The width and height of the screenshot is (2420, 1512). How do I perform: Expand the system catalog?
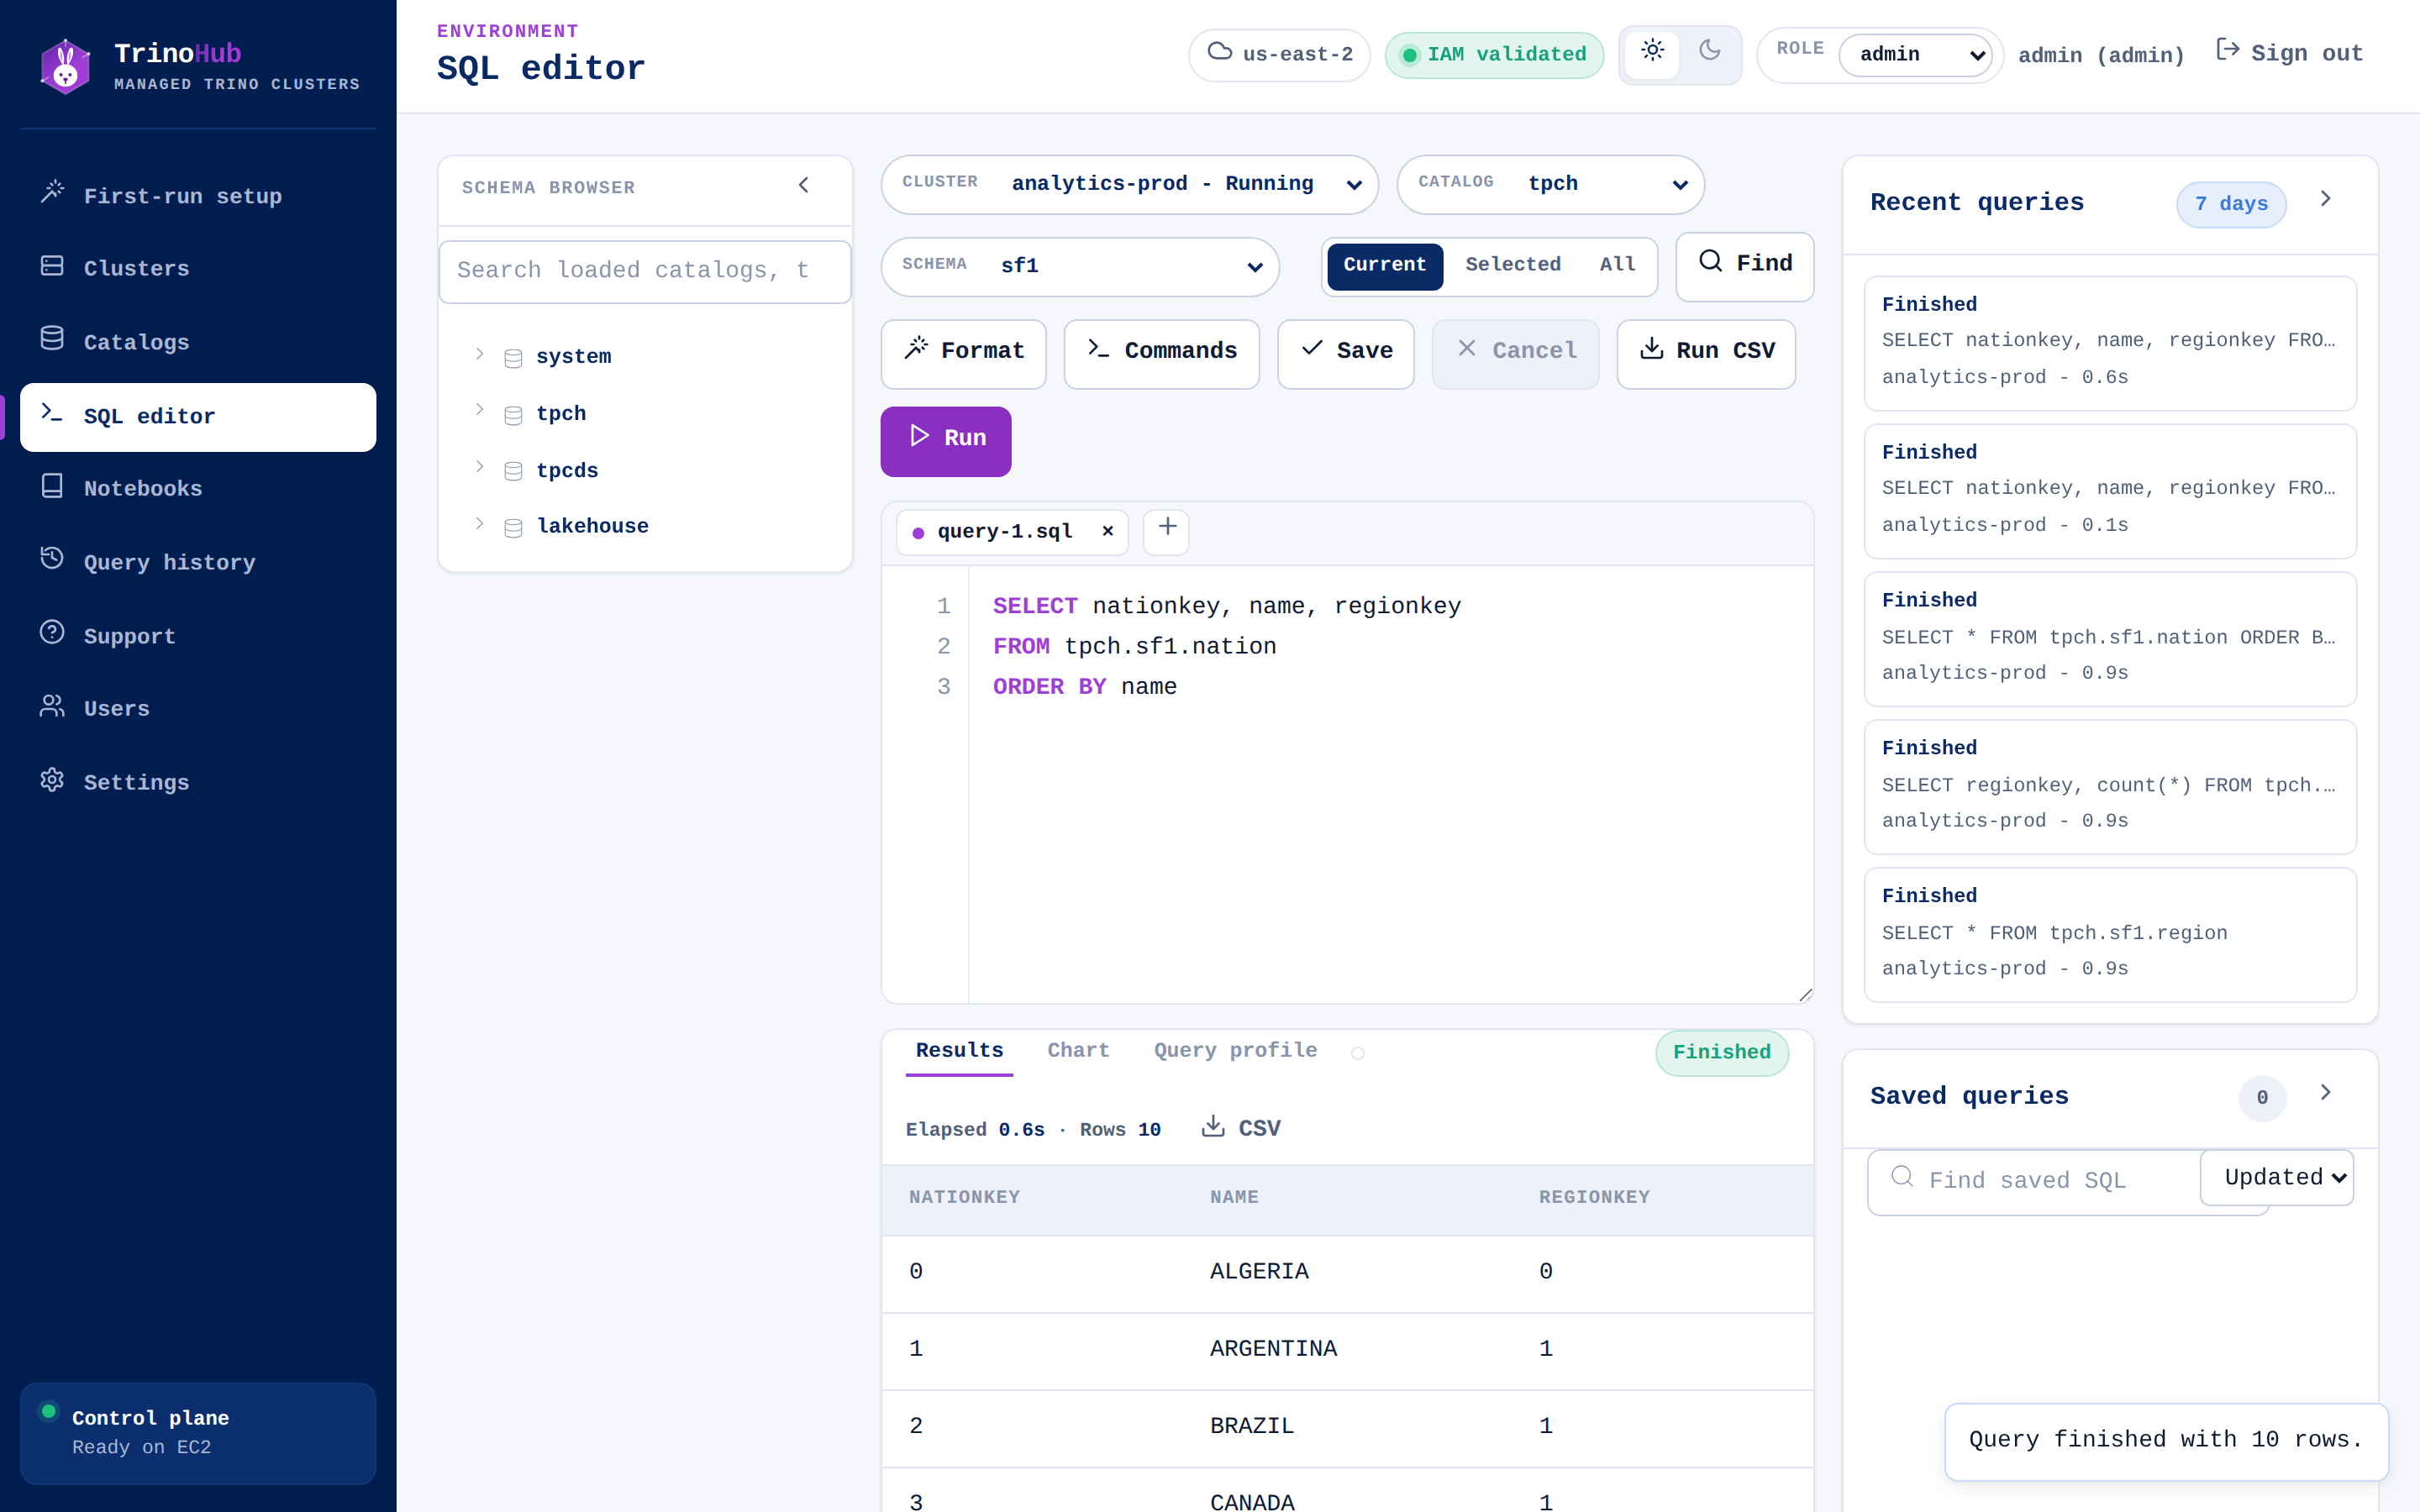tap(479, 354)
